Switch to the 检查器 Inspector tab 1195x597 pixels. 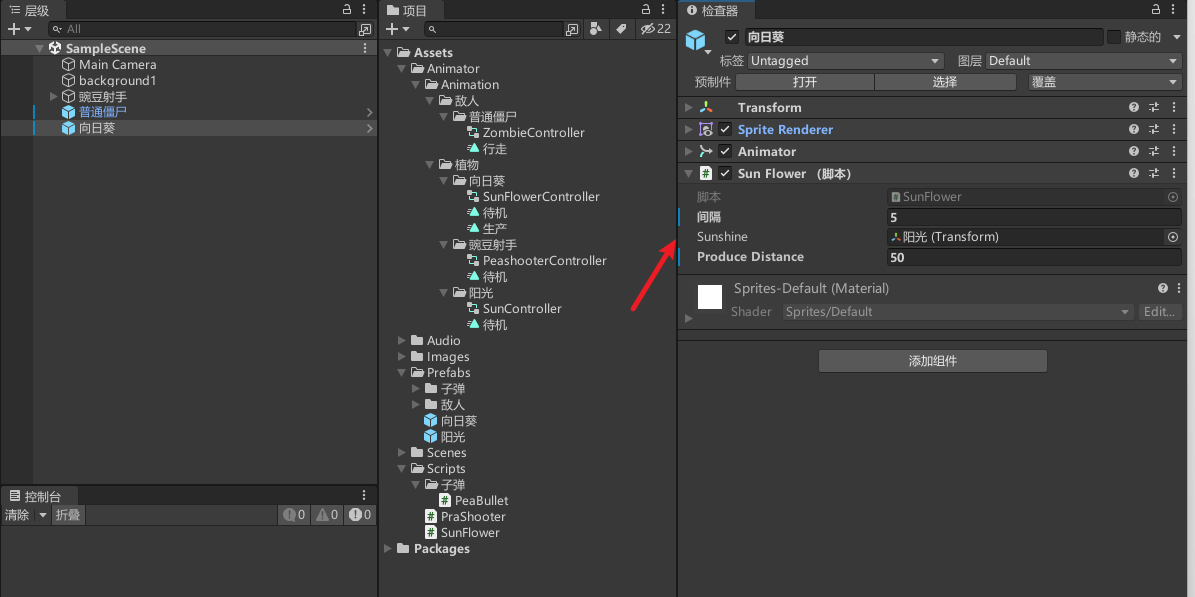point(716,10)
